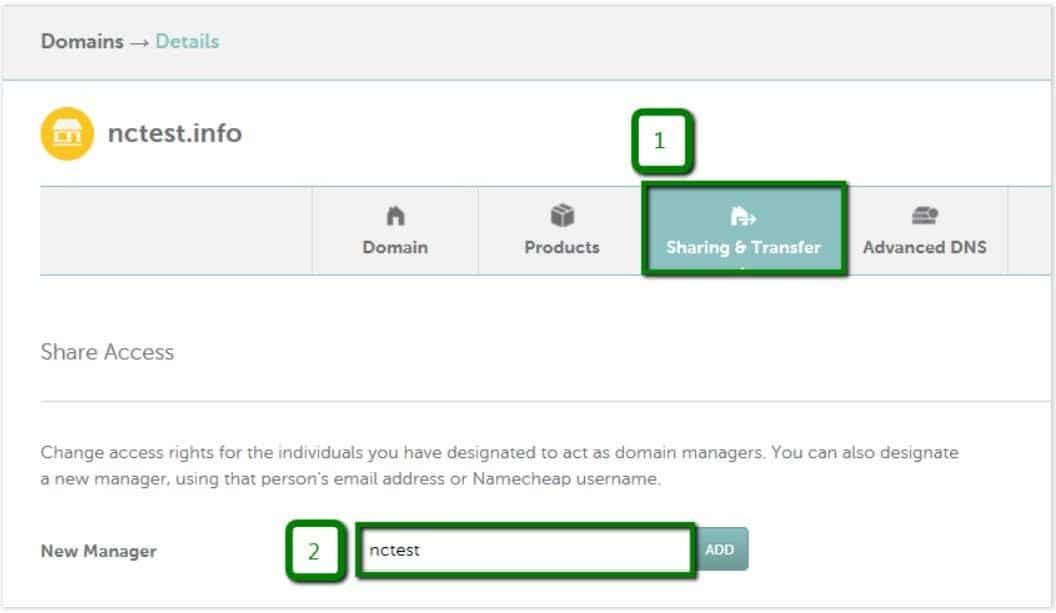Screen dimensions: 1056x613
Task: Click the box icon above Products
Action: pos(562,216)
